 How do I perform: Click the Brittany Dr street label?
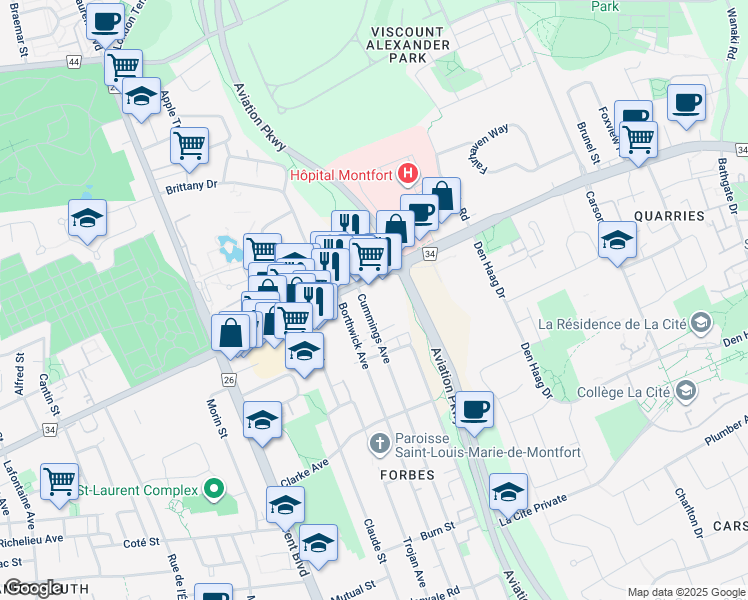point(191,186)
